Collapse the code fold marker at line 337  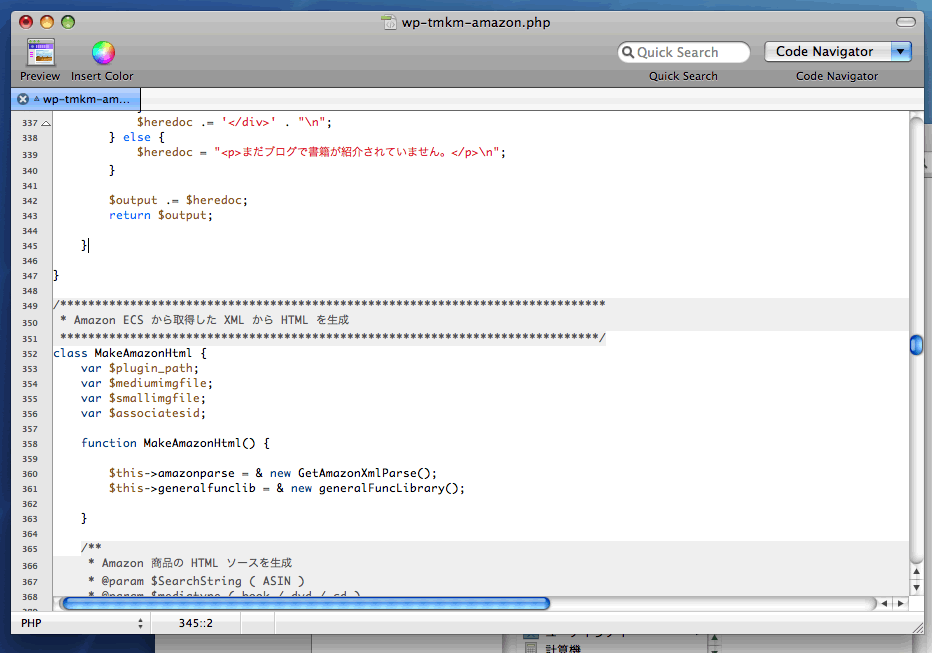coord(46,123)
